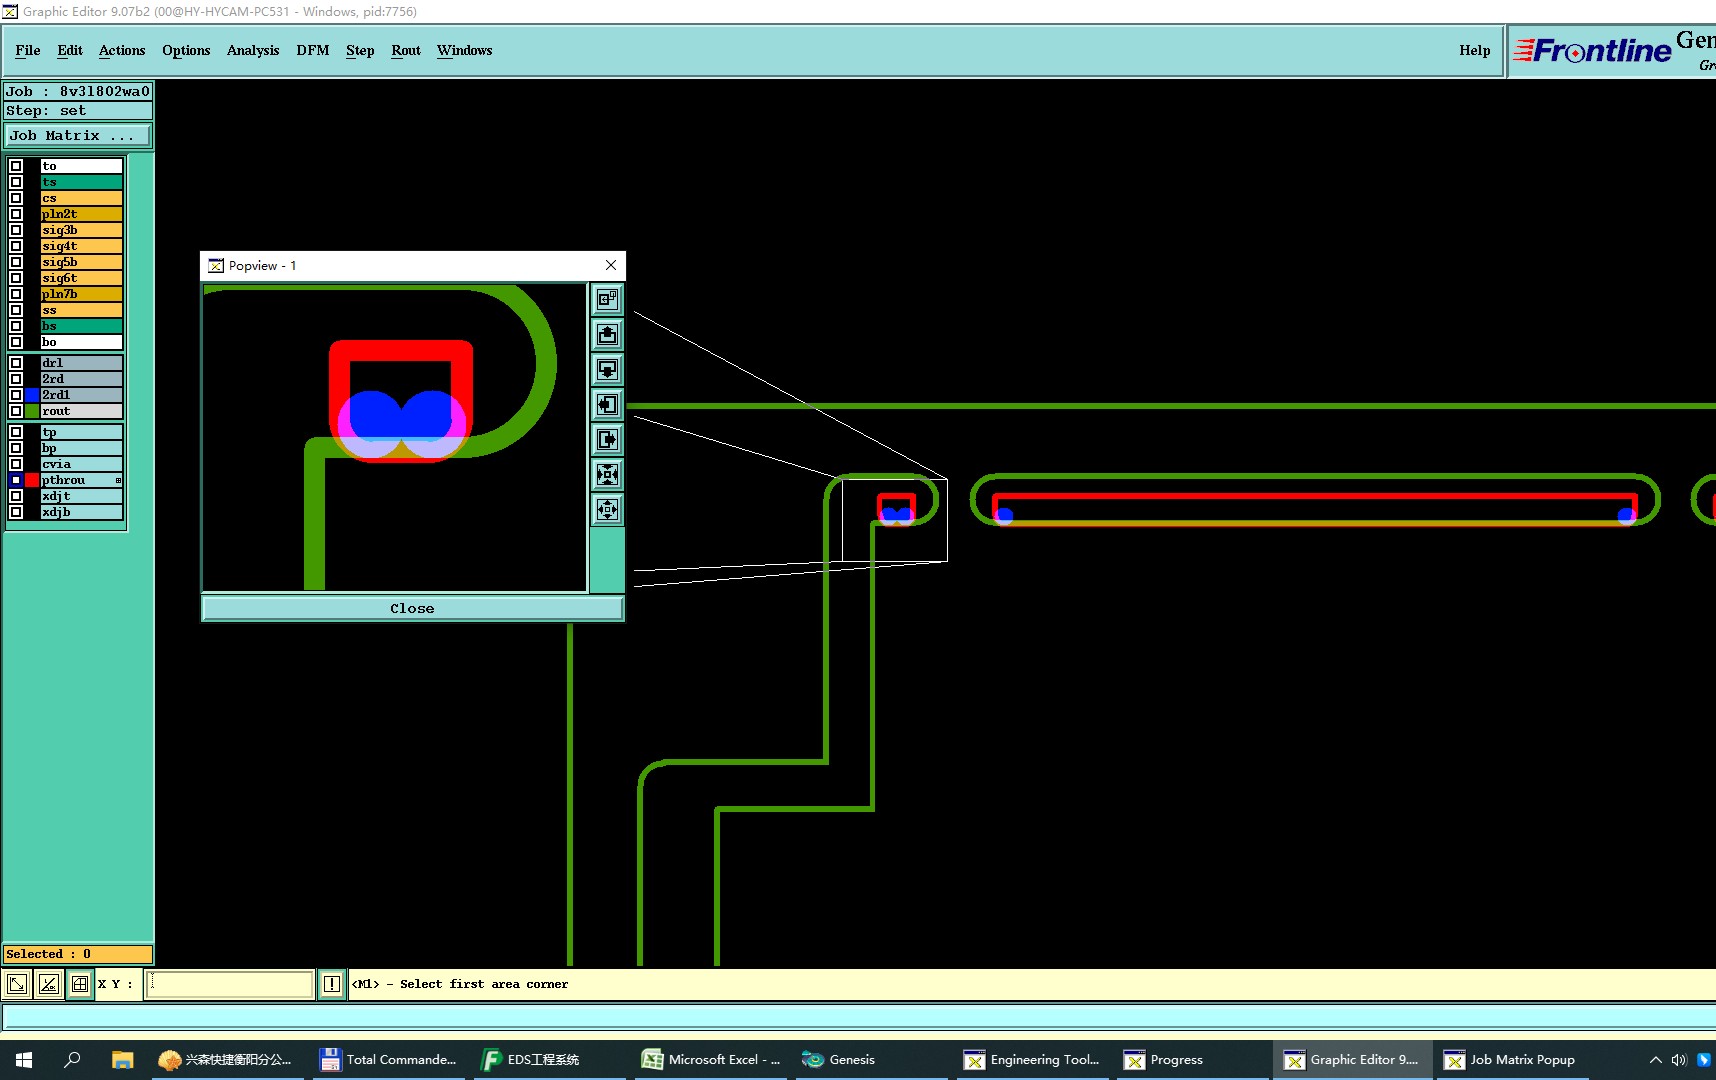
Task: Switch to Engineering Tool window in taskbar
Action: (1032, 1060)
